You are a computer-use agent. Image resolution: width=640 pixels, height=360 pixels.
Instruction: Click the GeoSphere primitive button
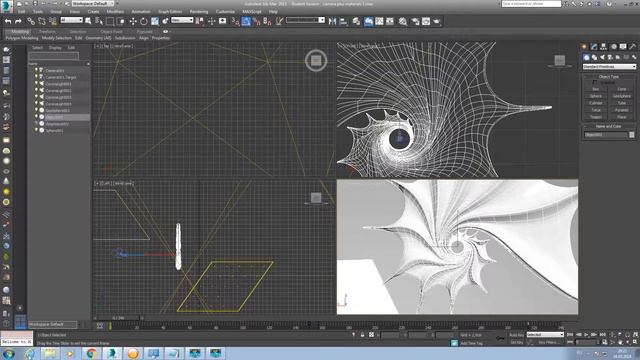[x=622, y=96]
